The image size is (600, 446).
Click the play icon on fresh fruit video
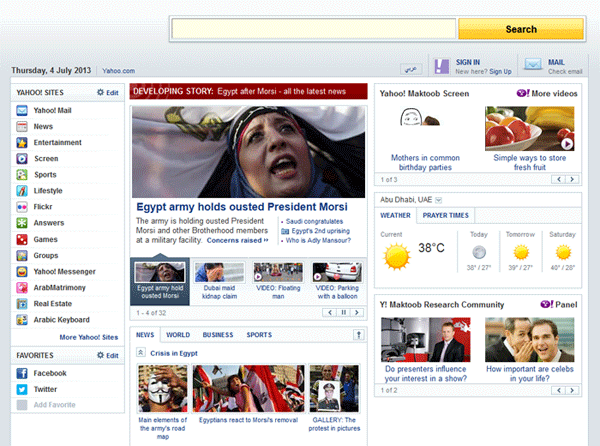point(567,144)
